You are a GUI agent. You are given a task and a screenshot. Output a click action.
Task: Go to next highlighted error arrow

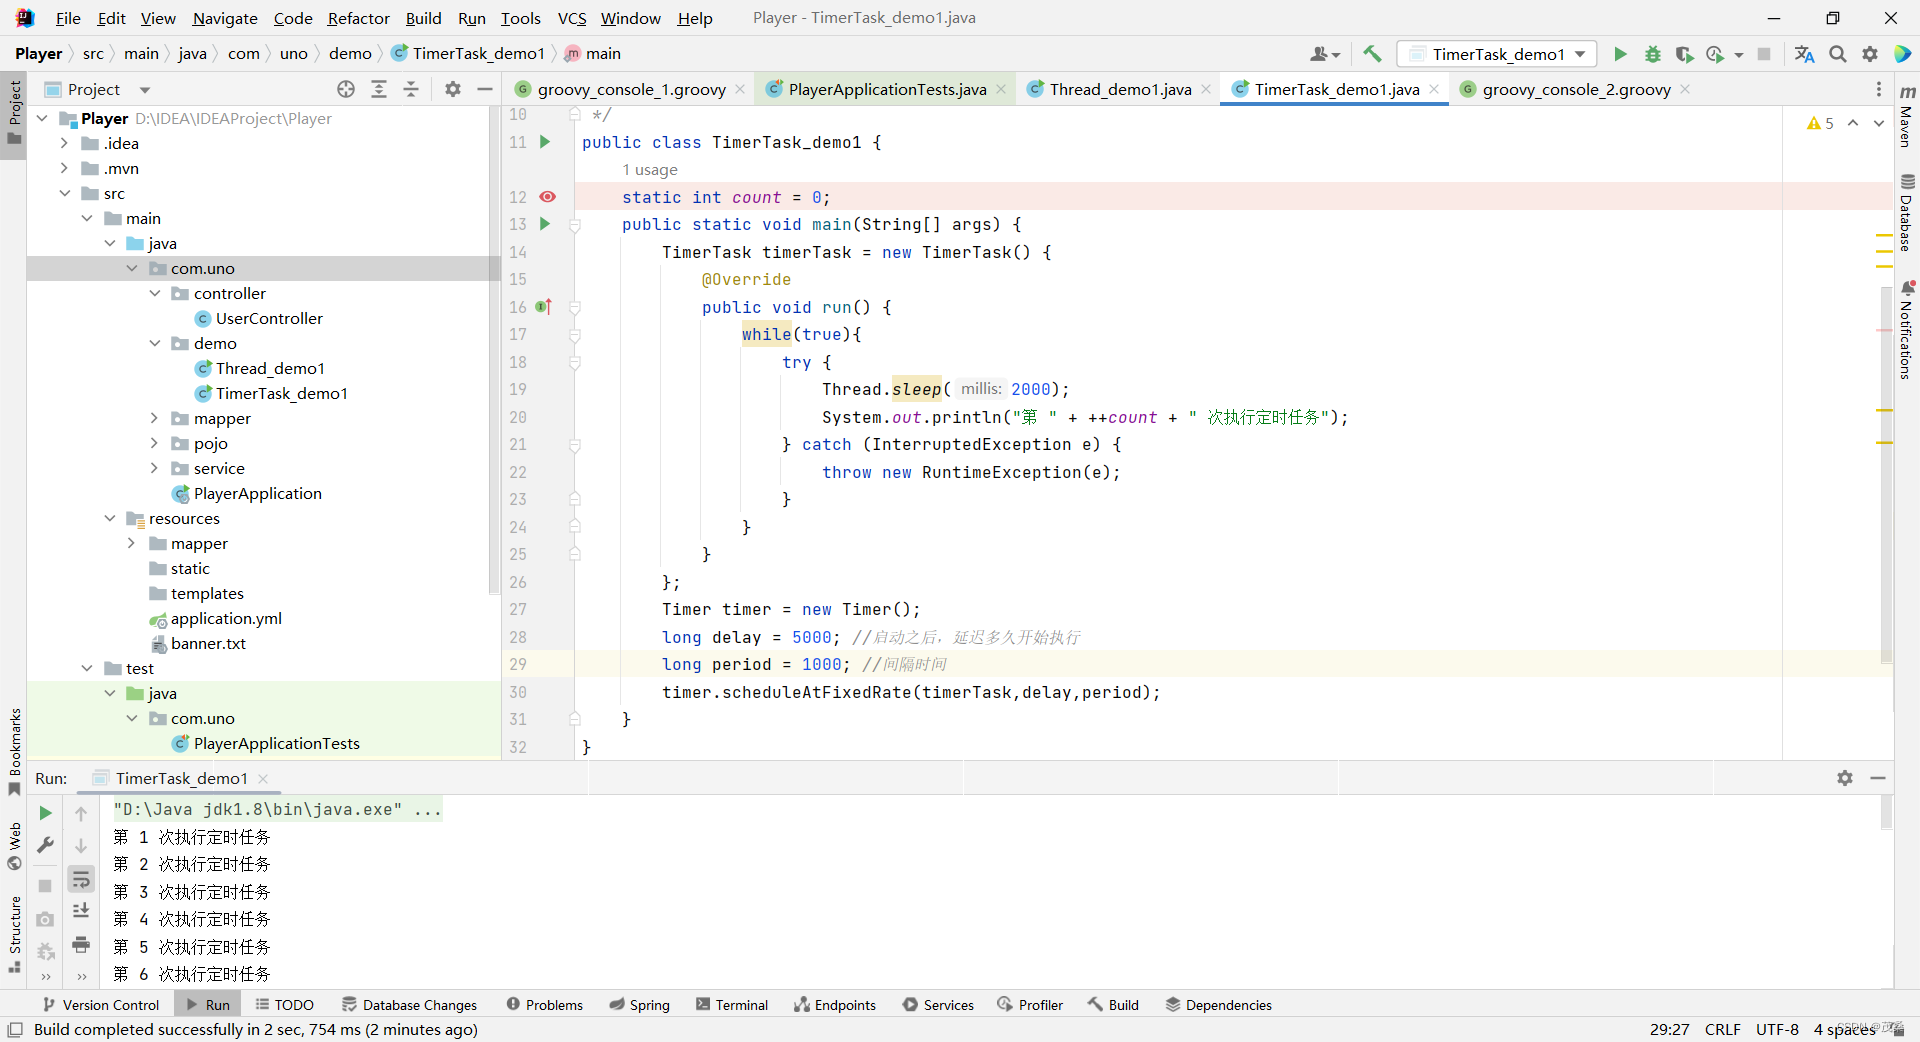point(1879,123)
